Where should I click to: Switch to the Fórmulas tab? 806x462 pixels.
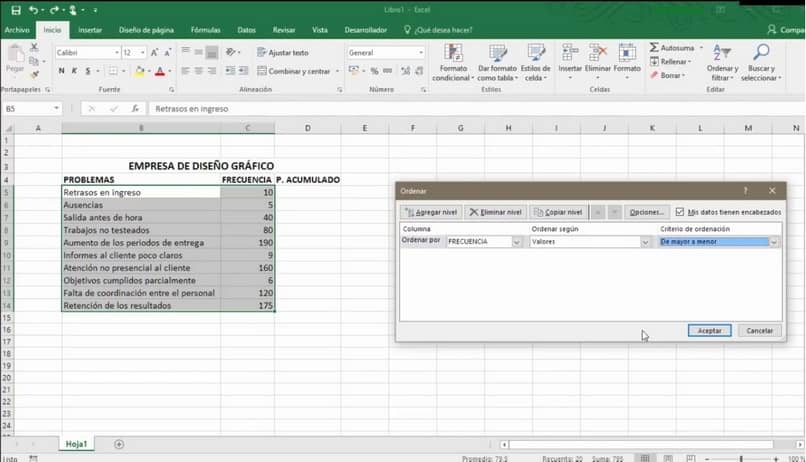point(206,30)
